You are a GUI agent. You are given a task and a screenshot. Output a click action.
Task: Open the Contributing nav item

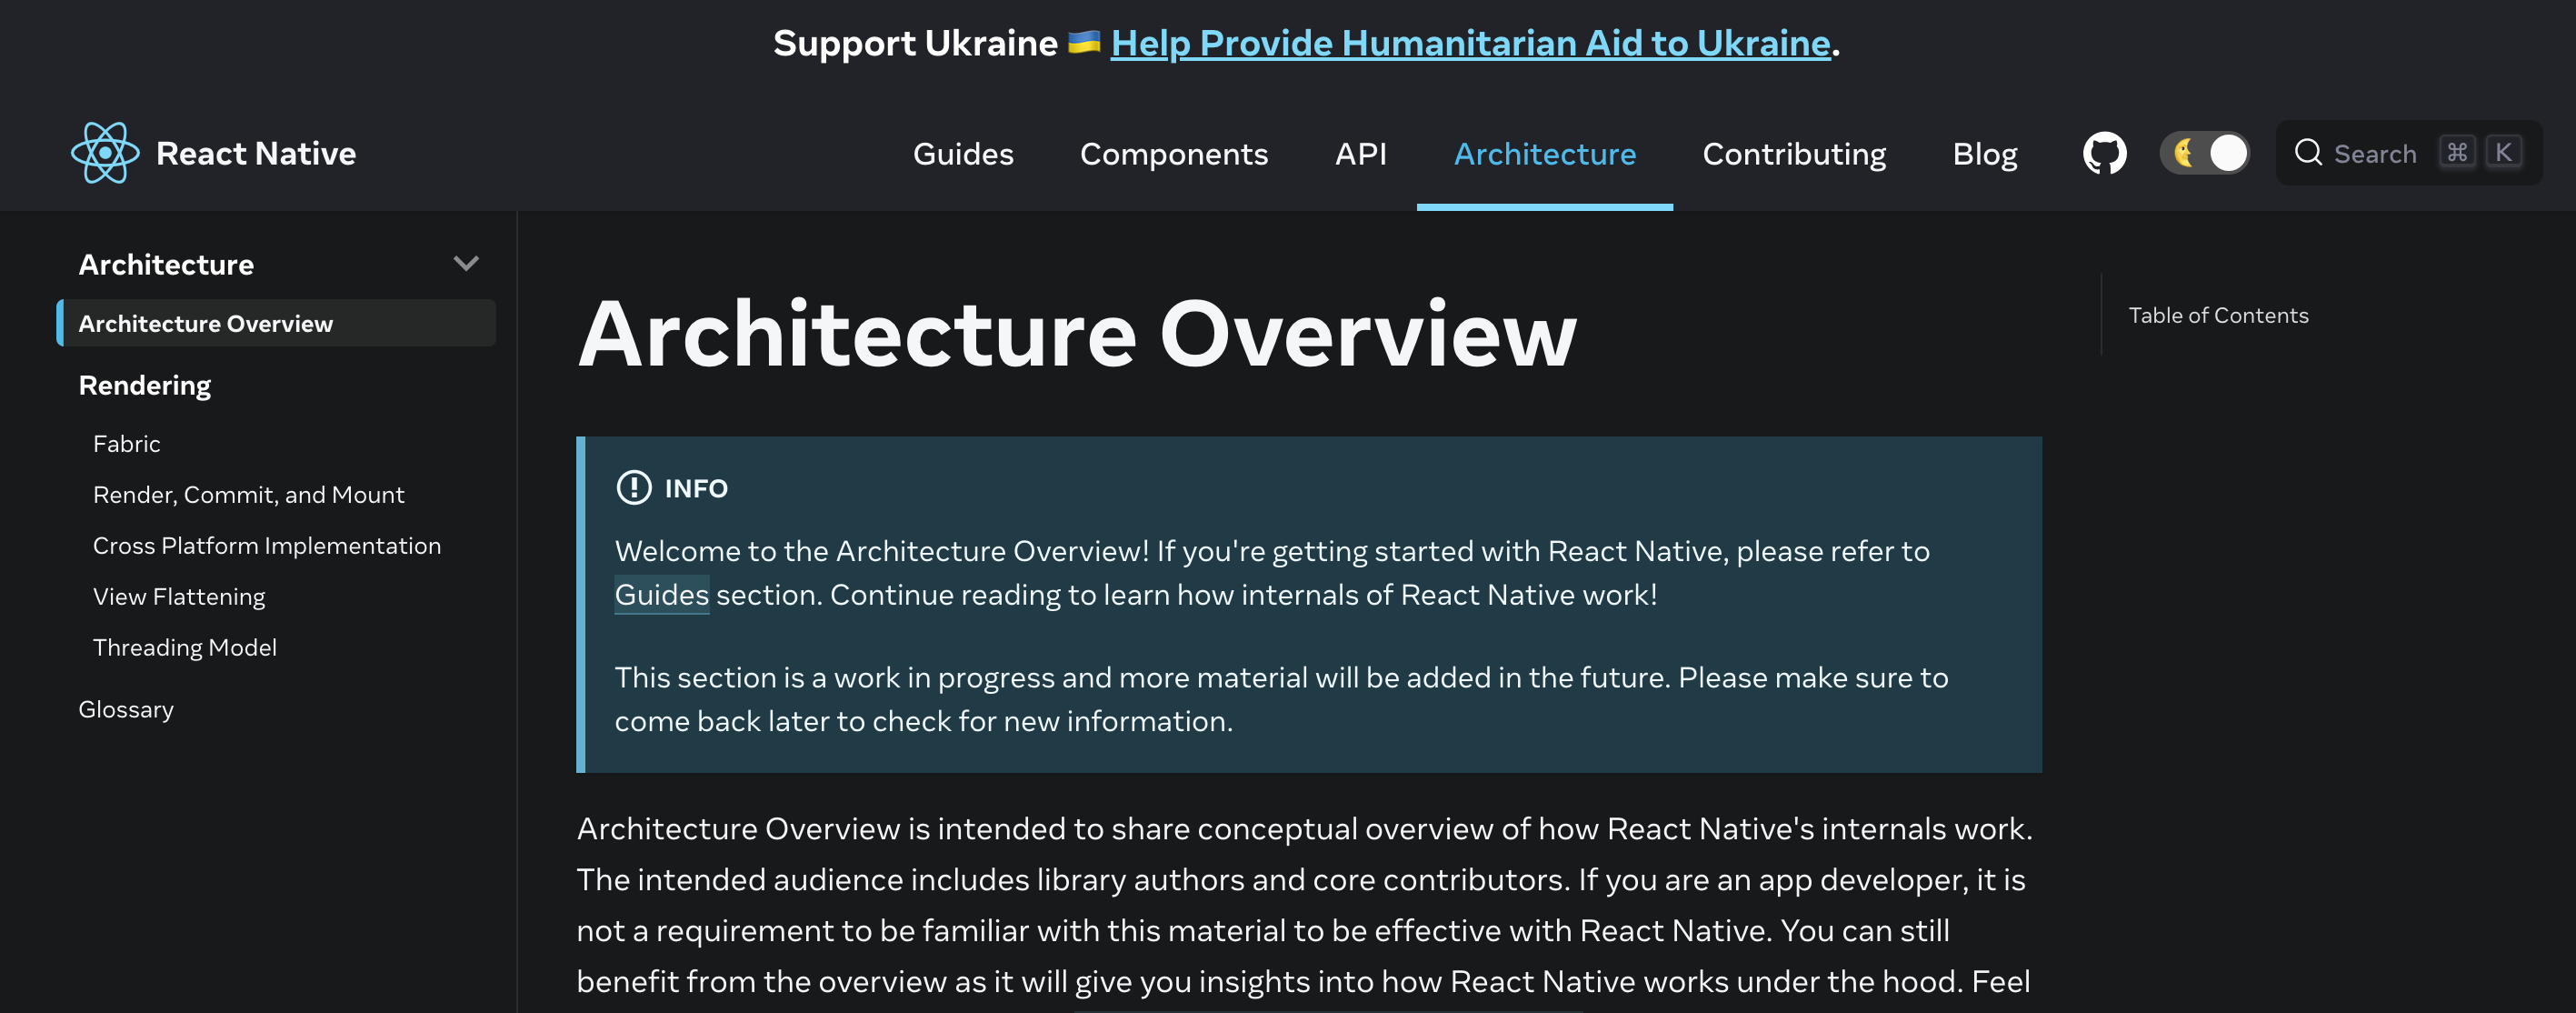[1794, 153]
